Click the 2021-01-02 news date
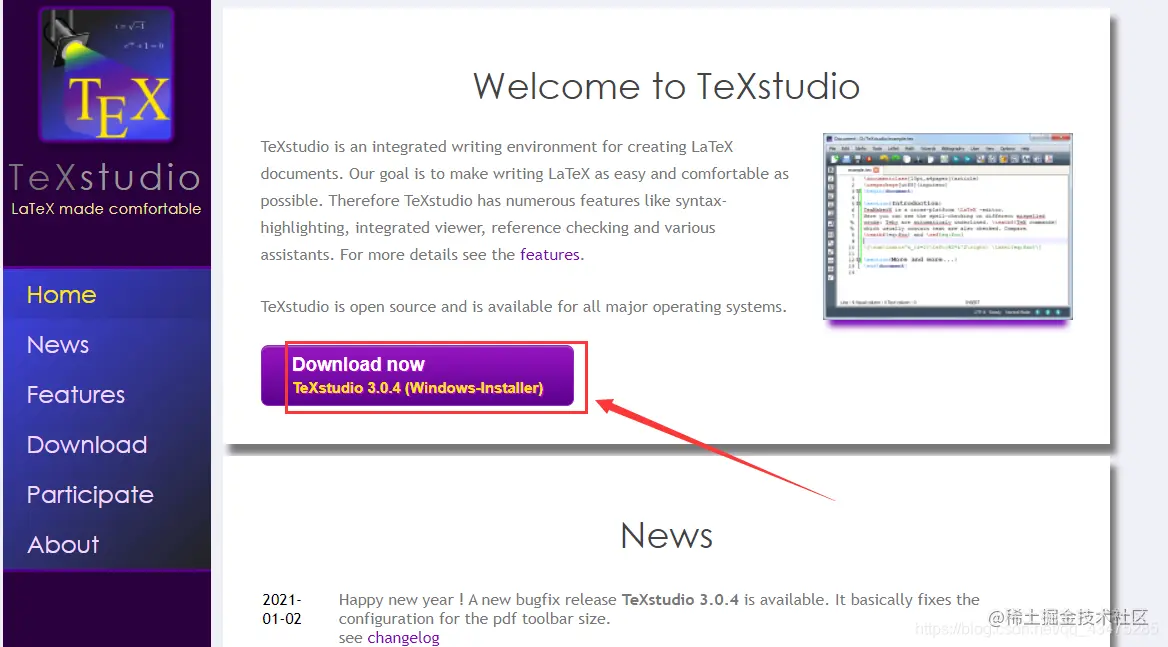This screenshot has width=1168, height=647. [x=282, y=609]
